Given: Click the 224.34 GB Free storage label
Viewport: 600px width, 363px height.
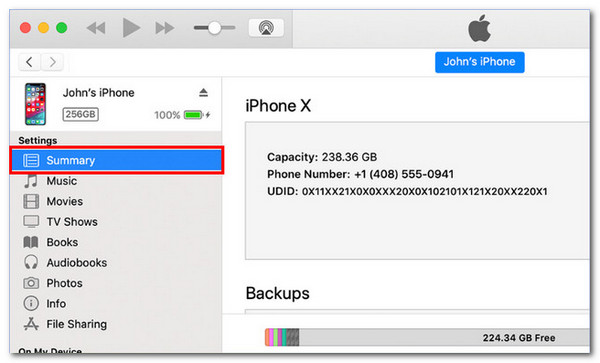Looking at the screenshot, I should tap(518, 338).
